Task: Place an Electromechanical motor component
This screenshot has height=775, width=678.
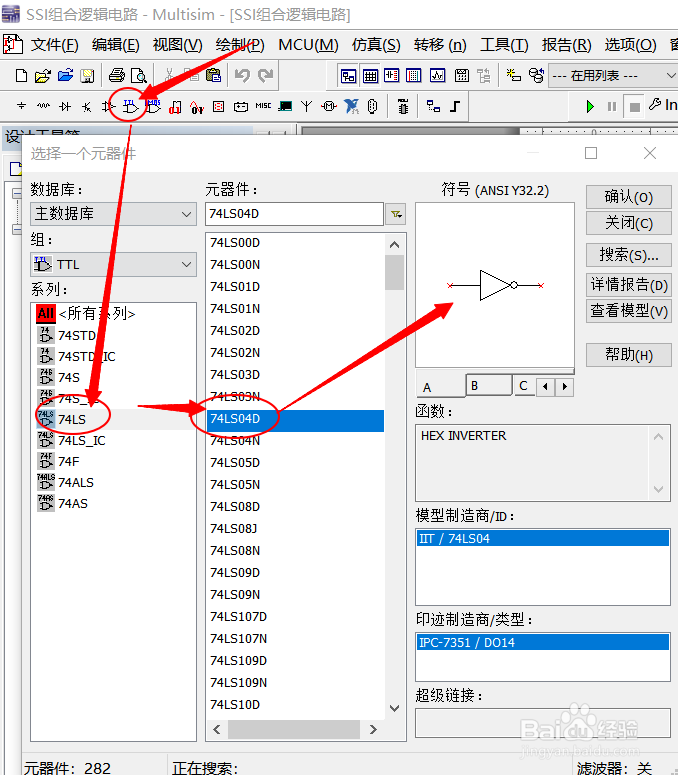Action: pos(329,106)
